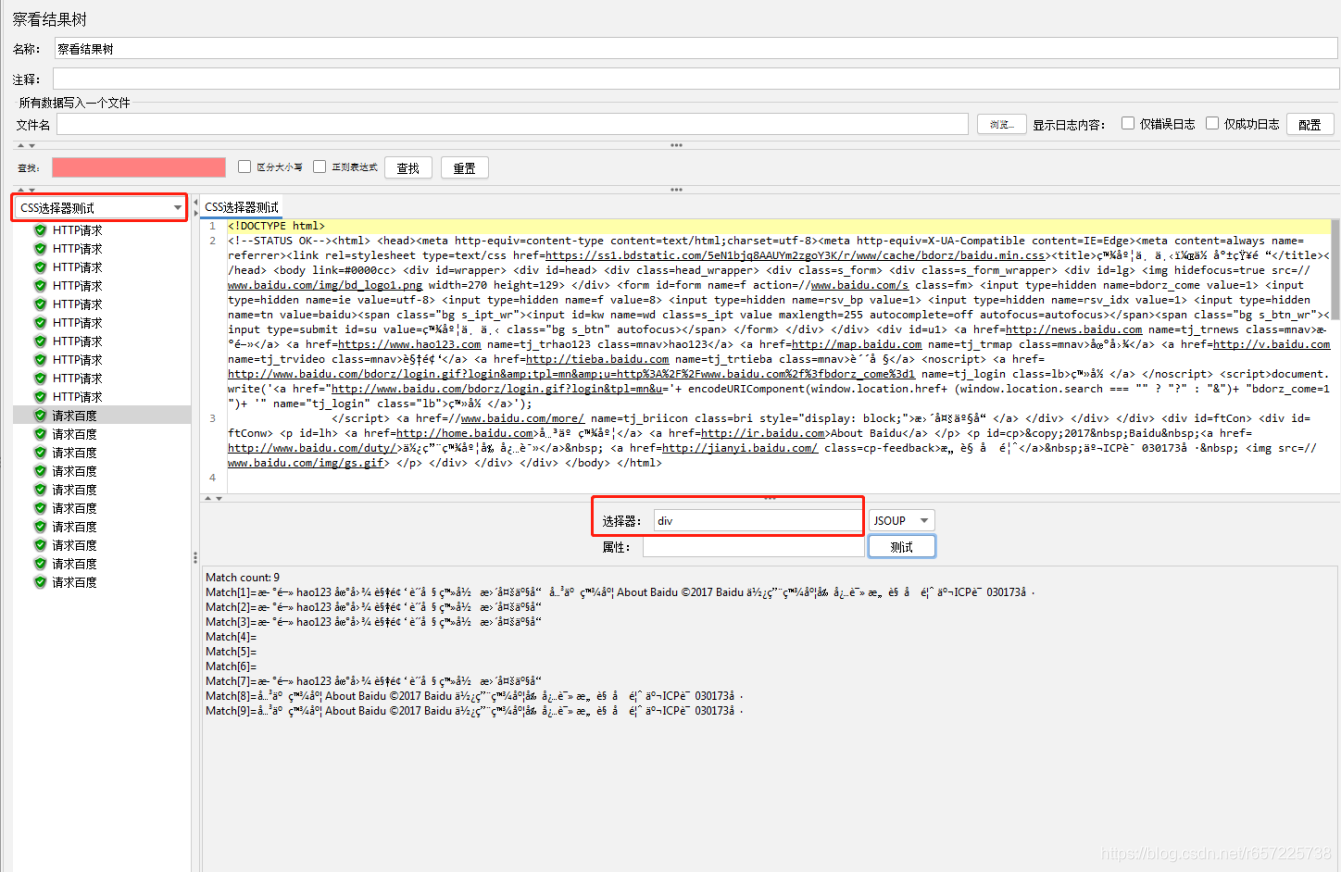Open the https://www.hao123.com link

[411, 344]
